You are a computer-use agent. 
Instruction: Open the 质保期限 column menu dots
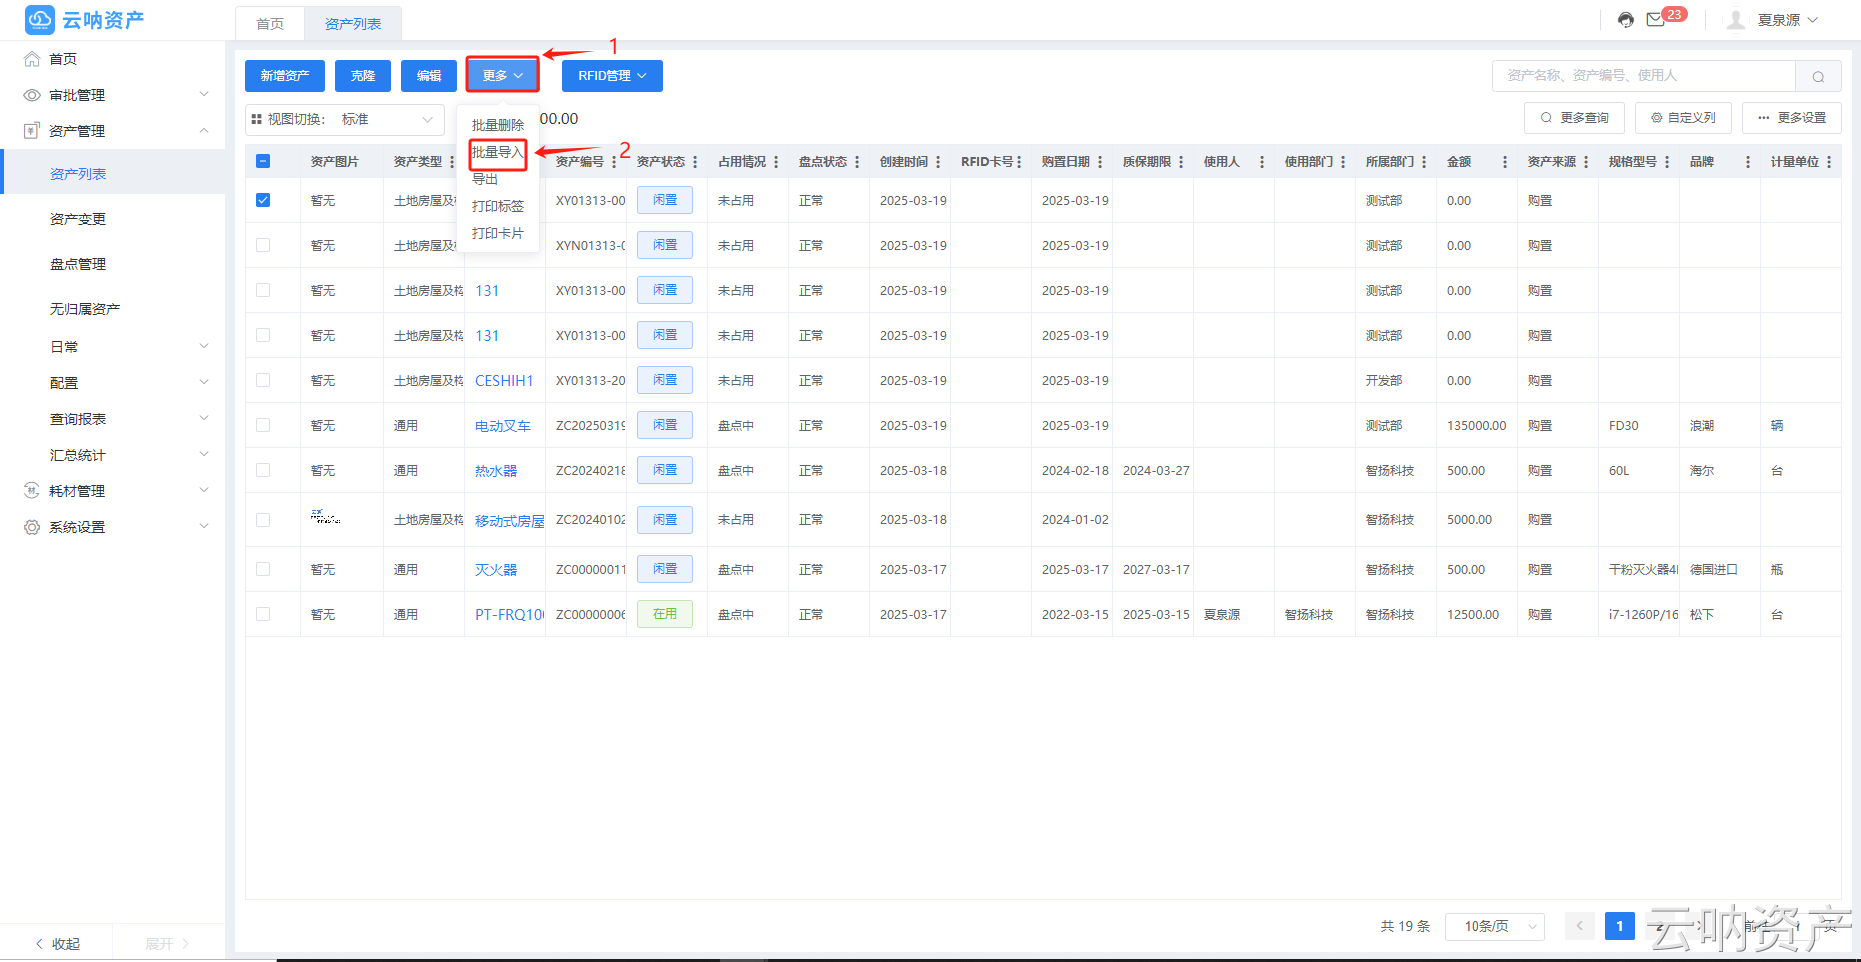coord(1181,162)
